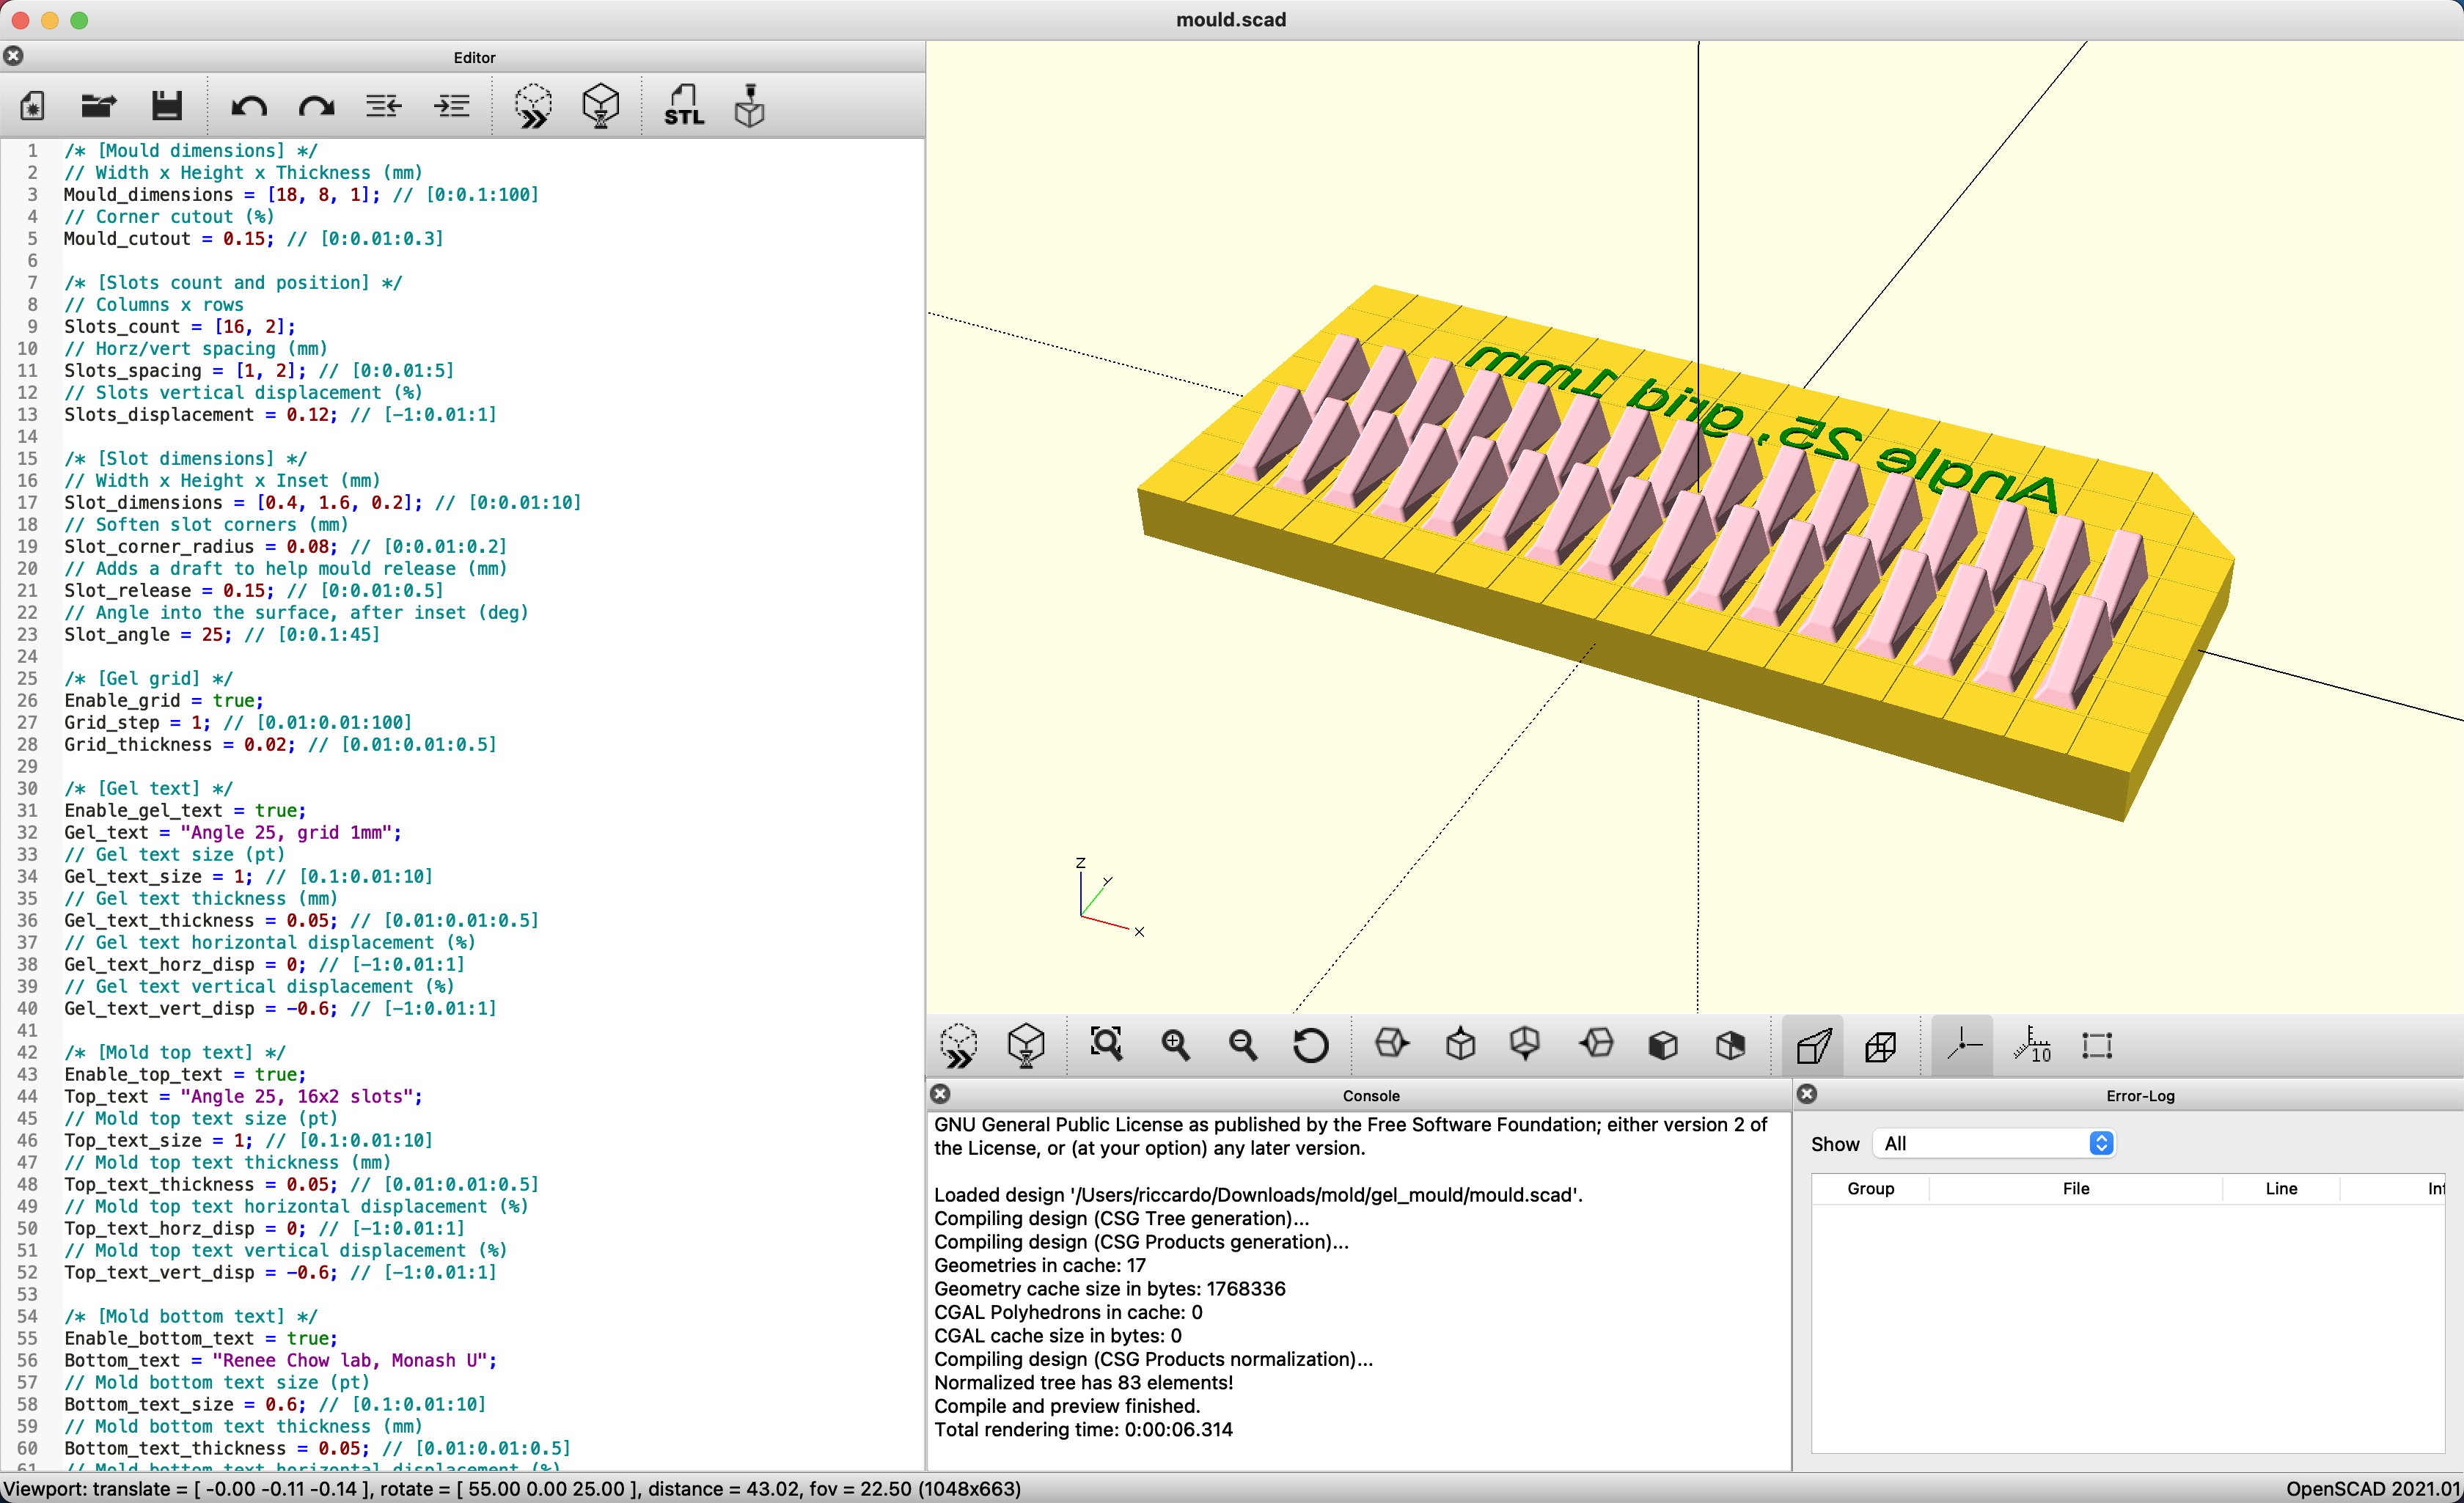2464x1503 pixels.
Task: Send design to 3D printer icon
Action: (749, 105)
